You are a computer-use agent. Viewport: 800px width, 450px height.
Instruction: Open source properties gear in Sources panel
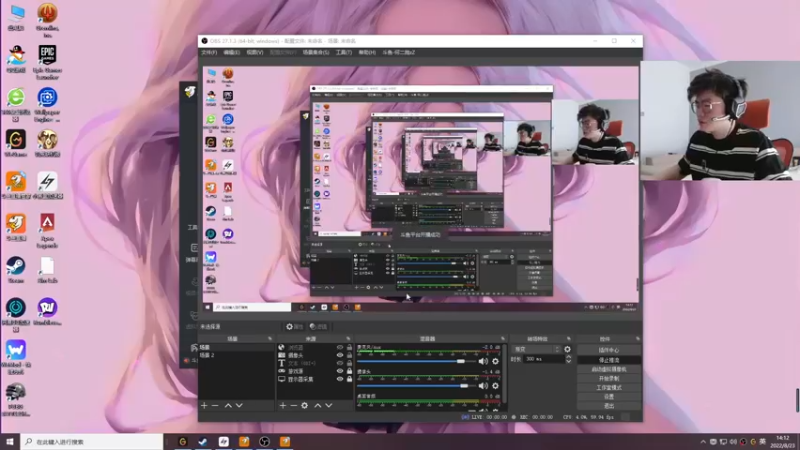304,405
